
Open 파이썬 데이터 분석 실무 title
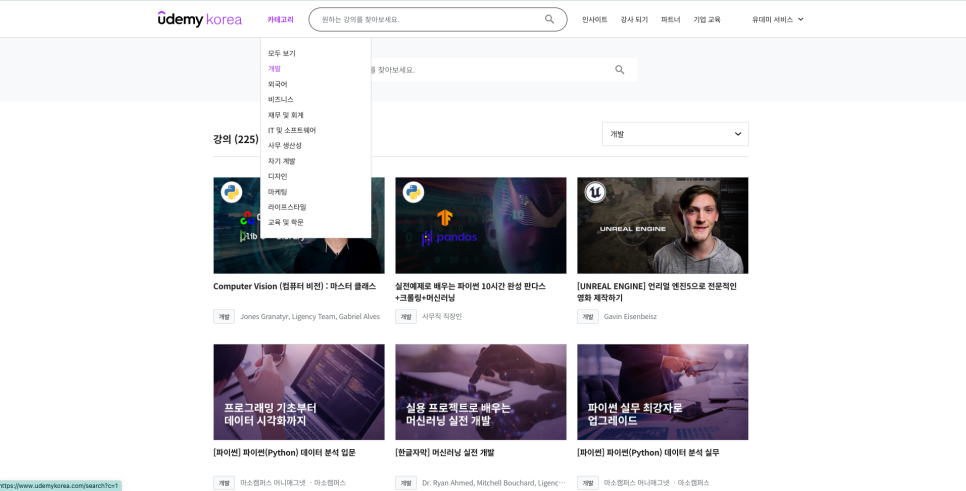click(648, 453)
